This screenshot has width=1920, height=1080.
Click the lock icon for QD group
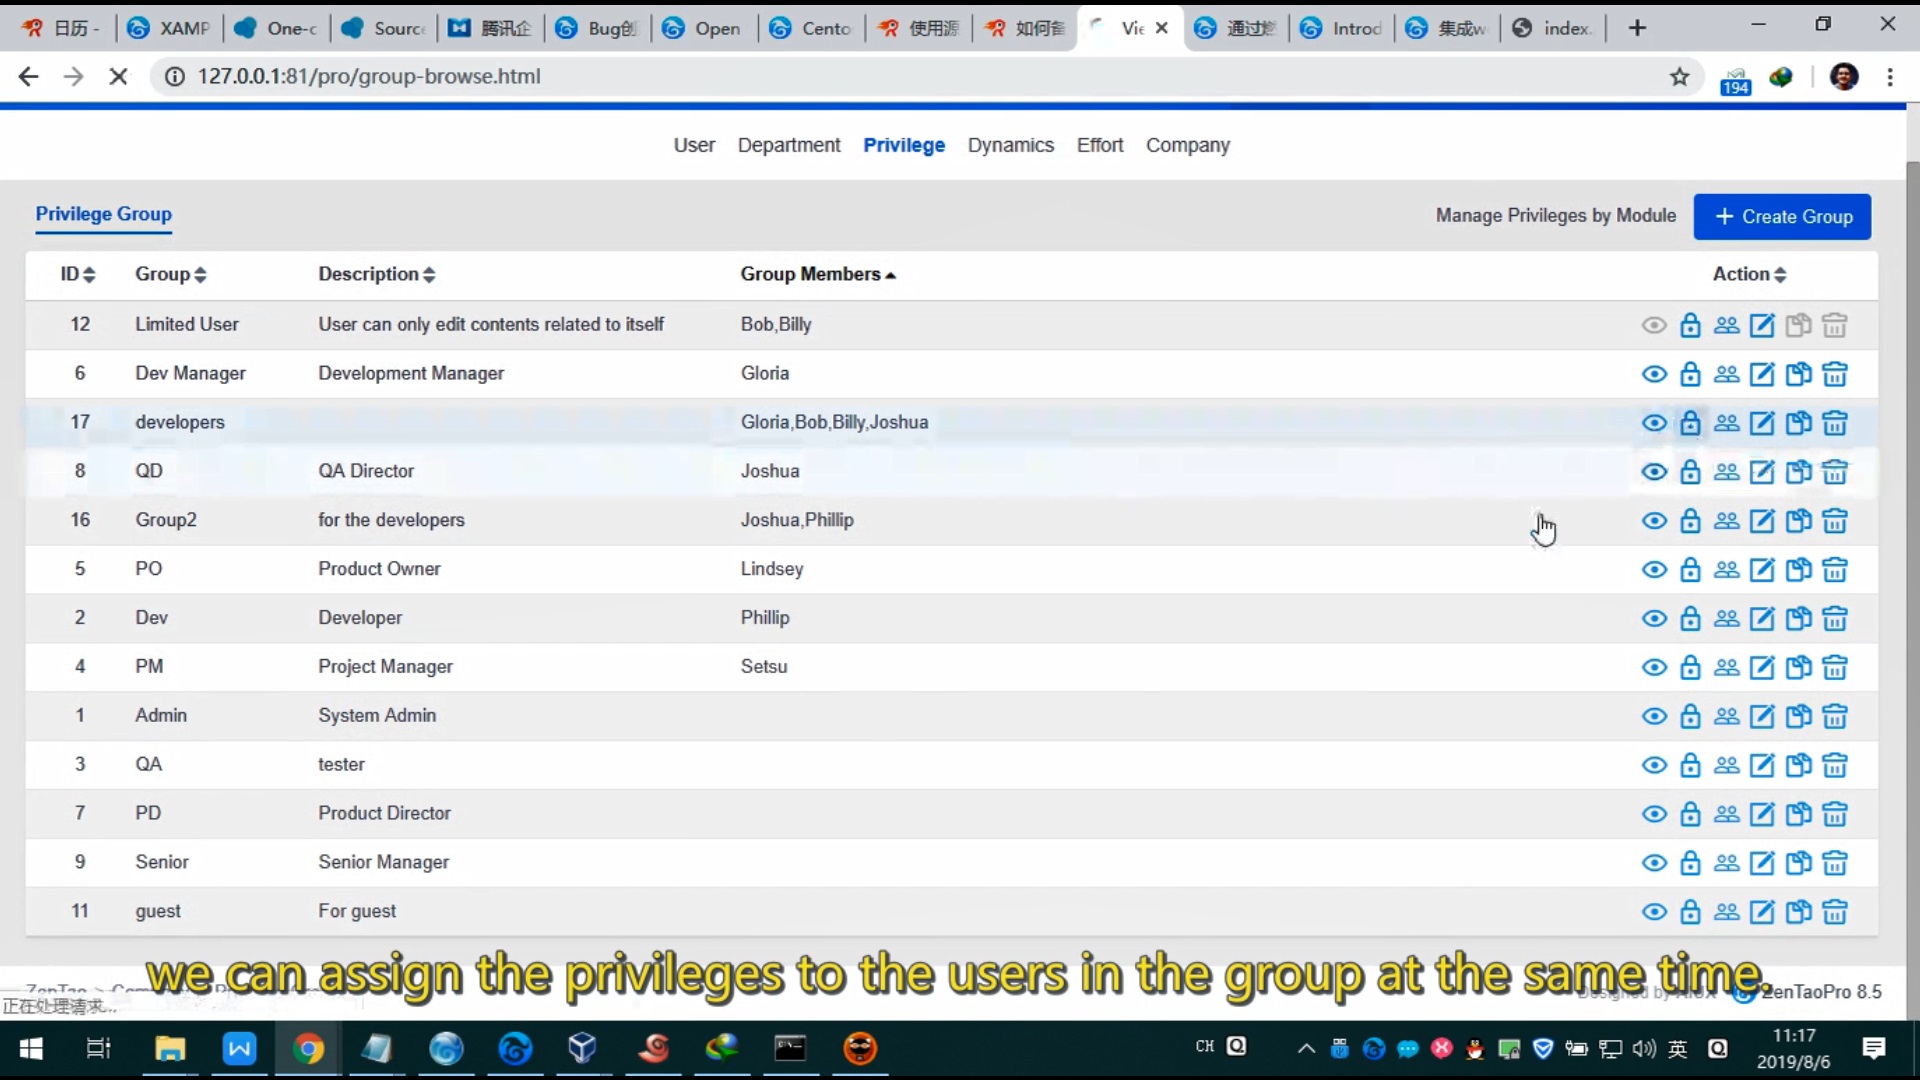pos(1689,471)
